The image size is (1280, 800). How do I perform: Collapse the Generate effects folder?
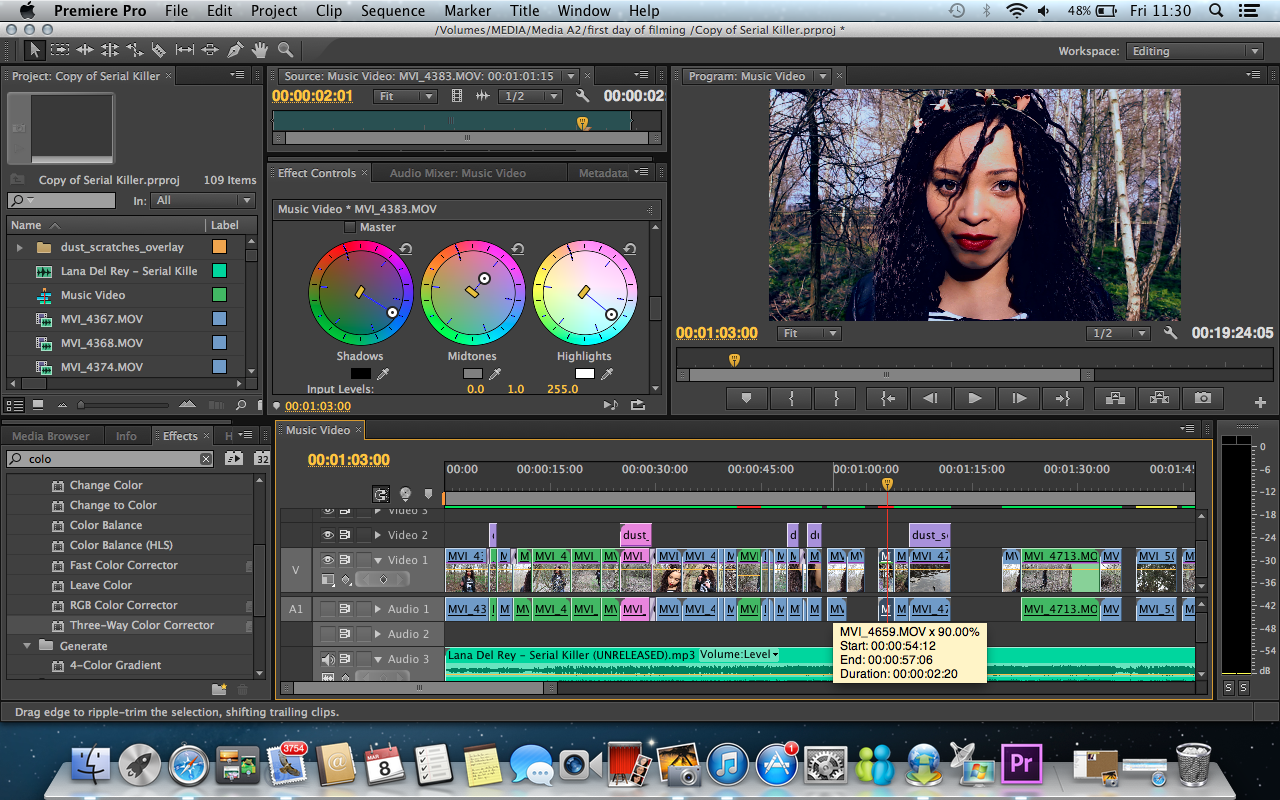pyautogui.click(x=27, y=646)
